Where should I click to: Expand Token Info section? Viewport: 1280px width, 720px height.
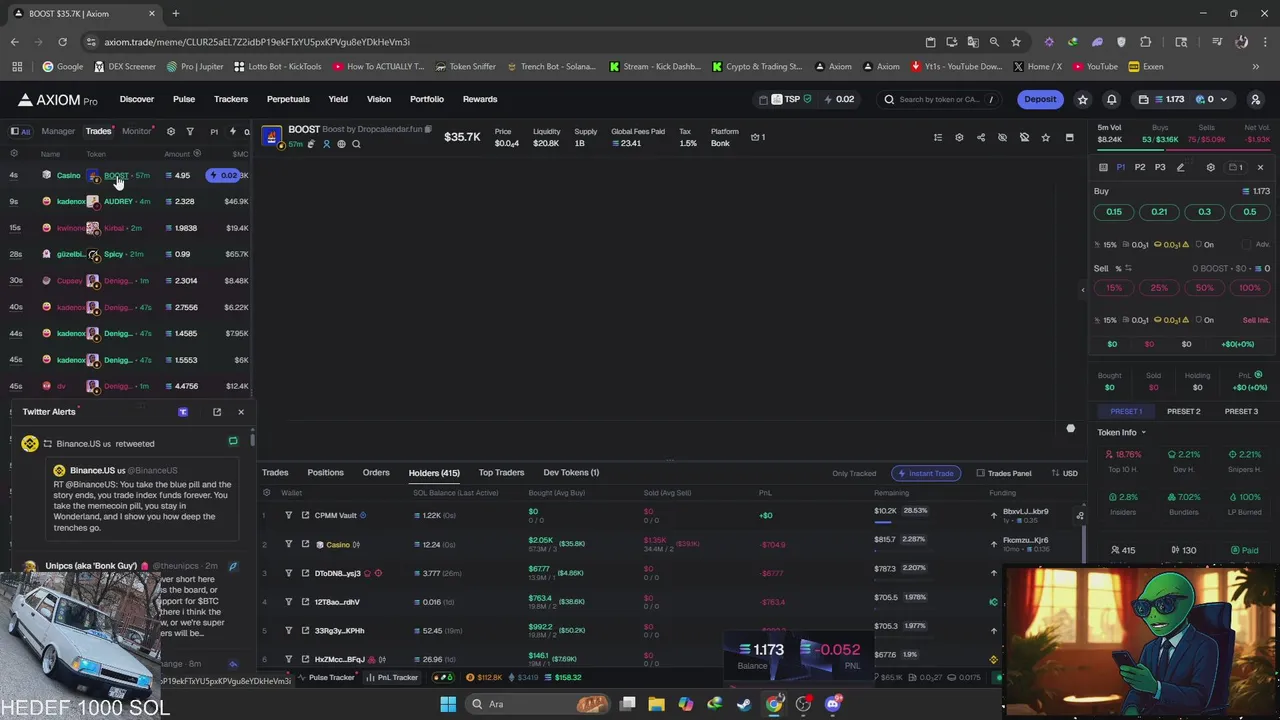tap(1122, 432)
